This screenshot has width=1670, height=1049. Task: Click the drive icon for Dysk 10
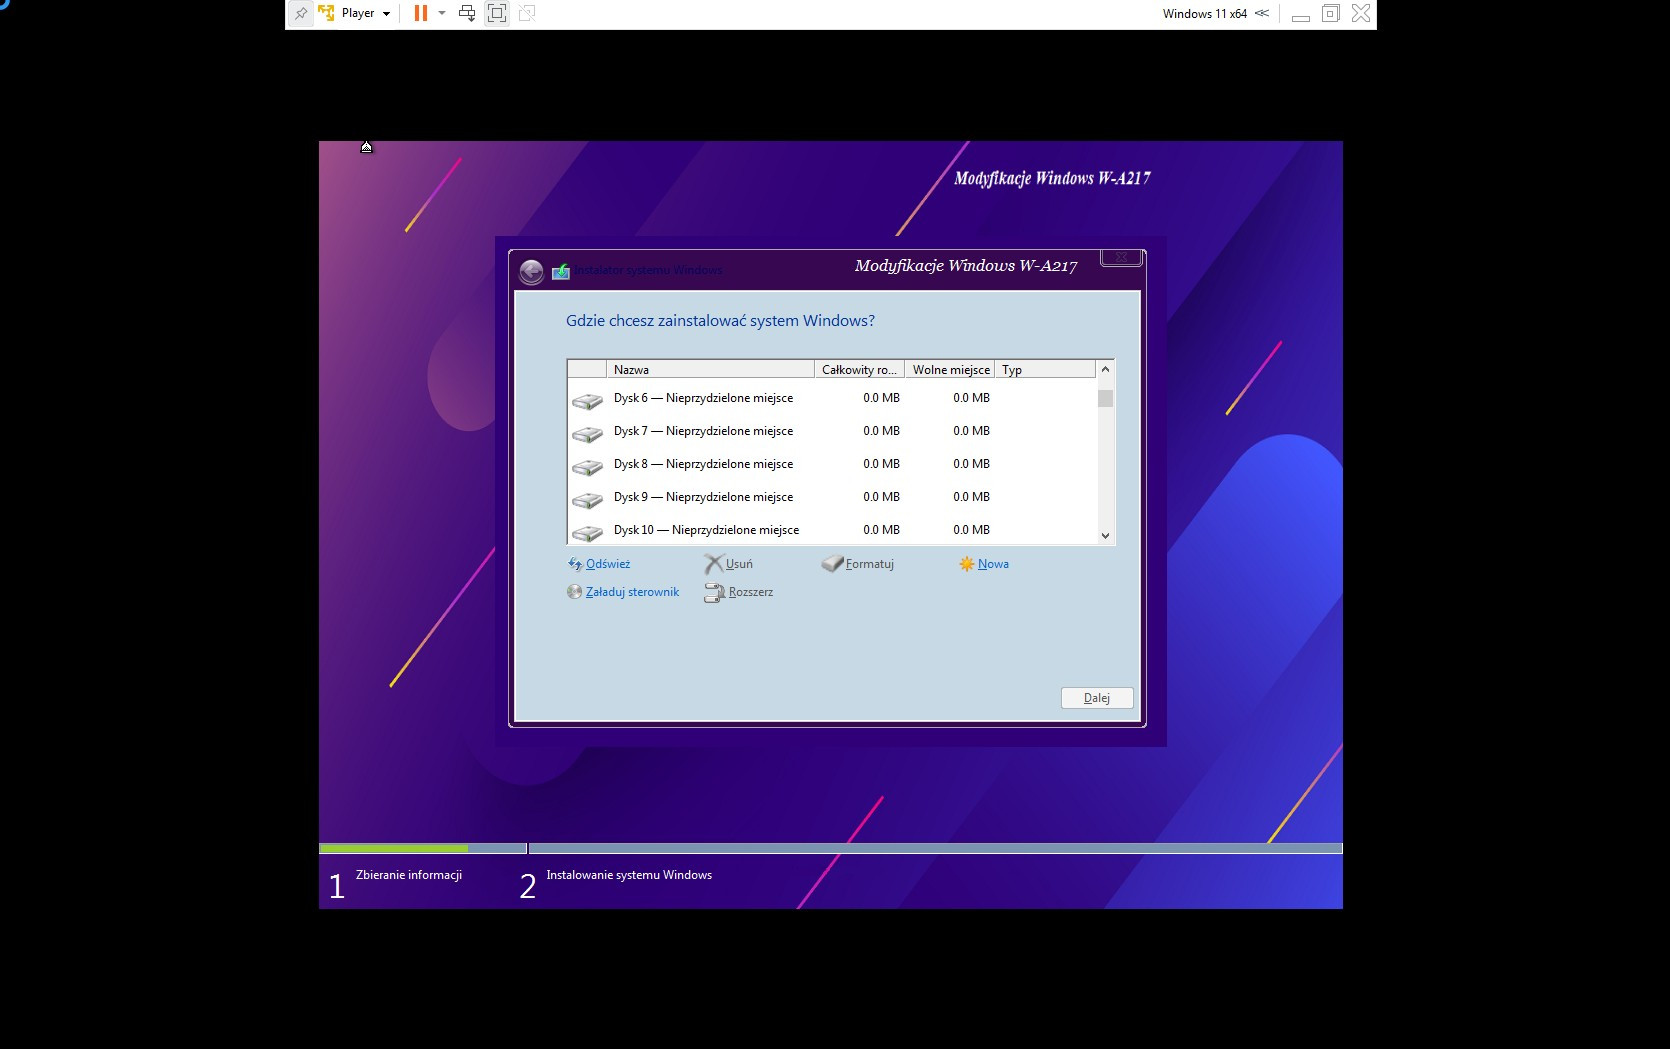point(588,533)
